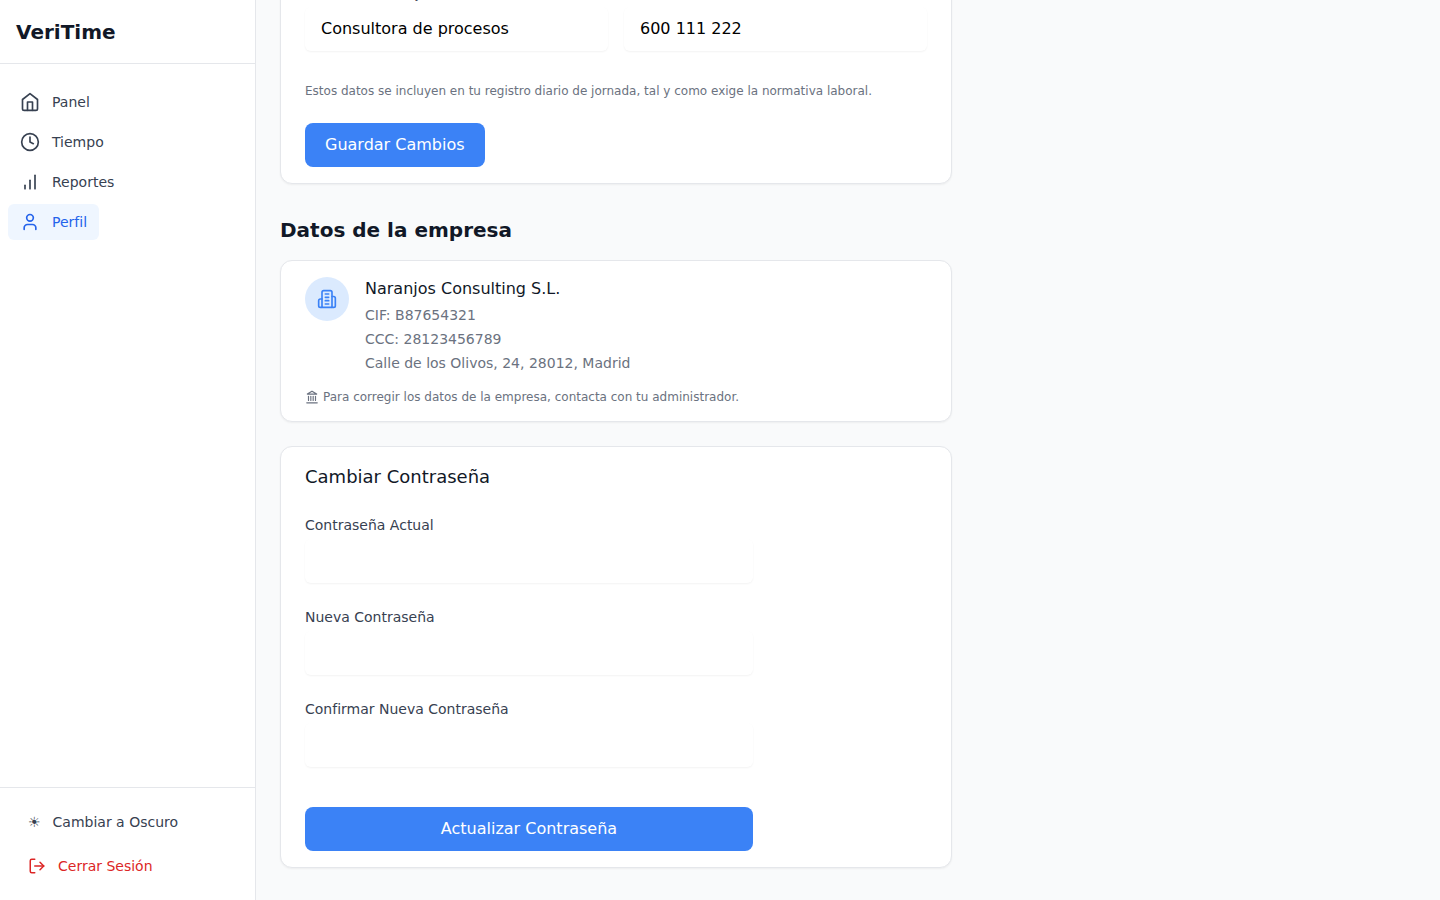Viewport: 1440px width, 900px height.
Task: Click the Guardar Cambios button
Action: click(395, 145)
